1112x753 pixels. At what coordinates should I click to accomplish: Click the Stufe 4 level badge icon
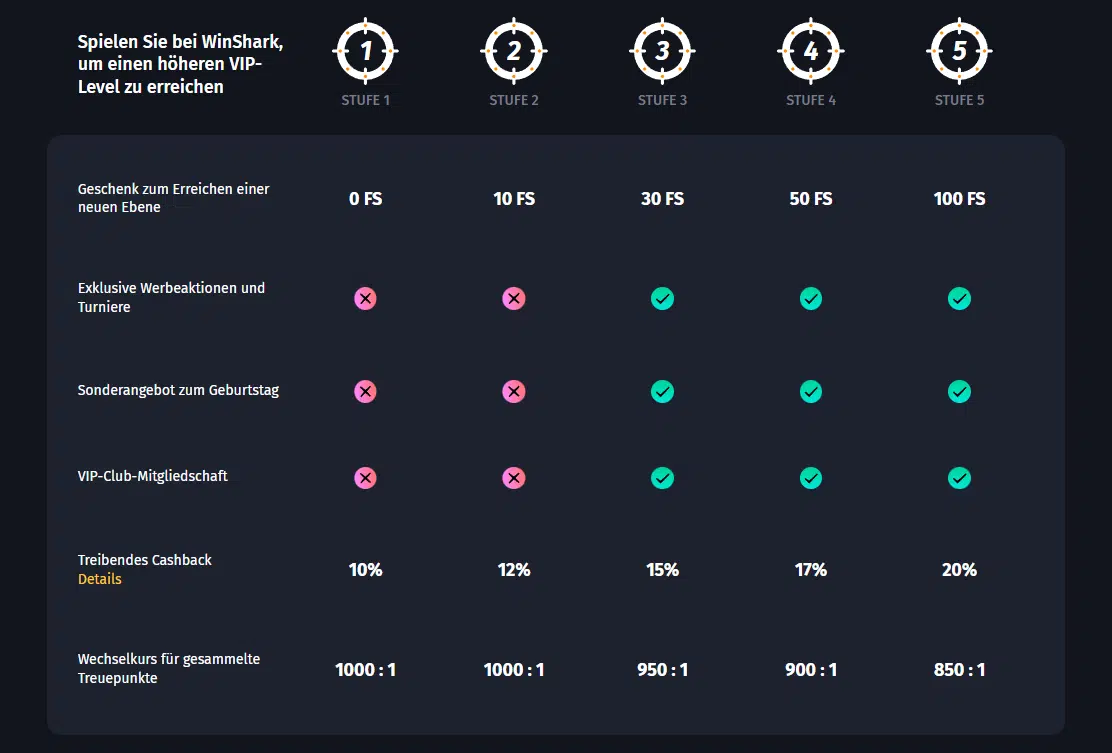(811, 51)
